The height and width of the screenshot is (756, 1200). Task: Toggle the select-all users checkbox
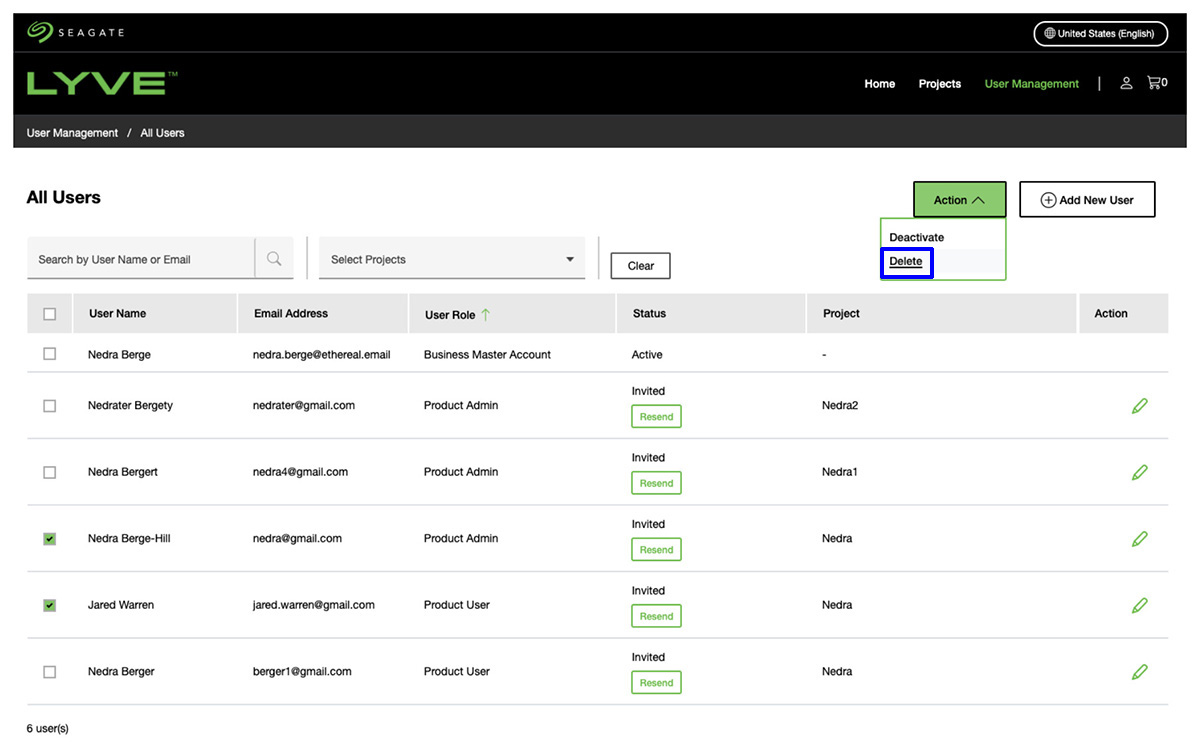coord(50,314)
